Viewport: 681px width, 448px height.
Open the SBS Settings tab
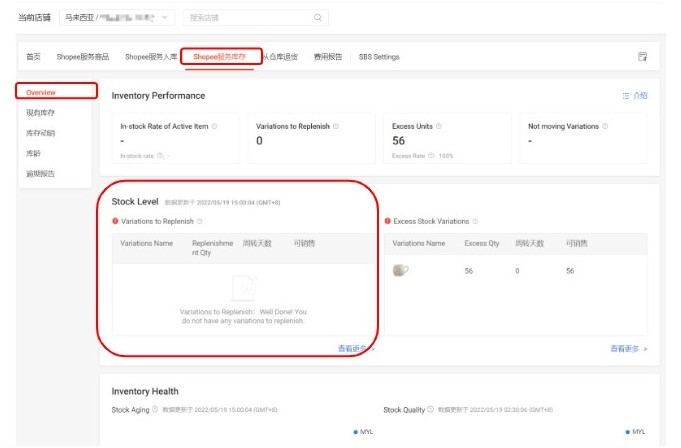click(x=379, y=57)
